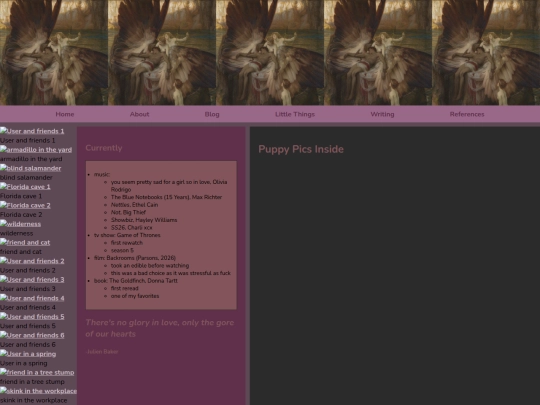Open the Home nav link
Viewport: 540px width, 405px height.
[x=65, y=114]
